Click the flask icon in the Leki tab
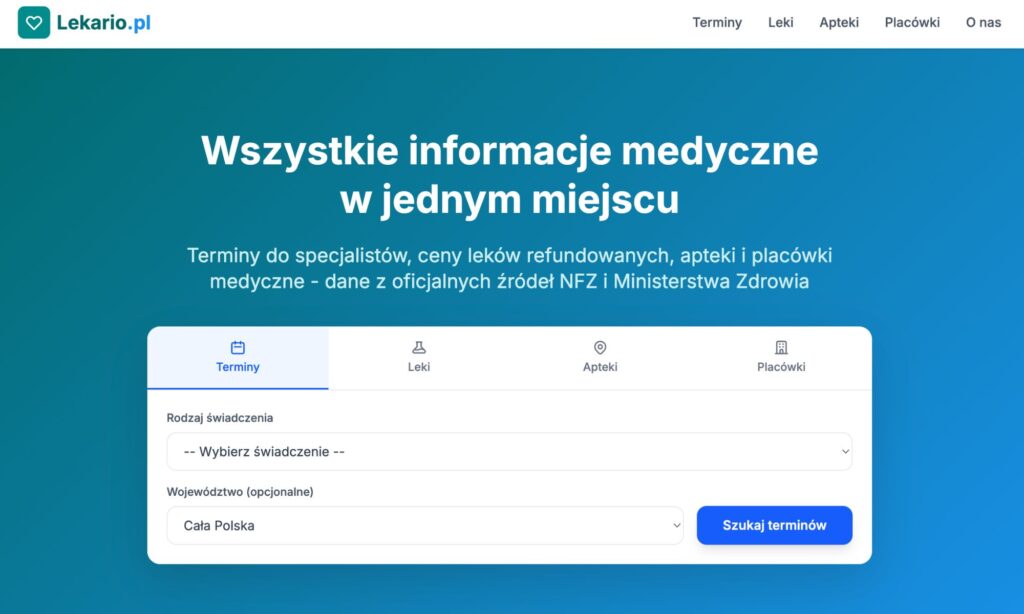The width and height of the screenshot is (1024, 614). tap(419, 348)
